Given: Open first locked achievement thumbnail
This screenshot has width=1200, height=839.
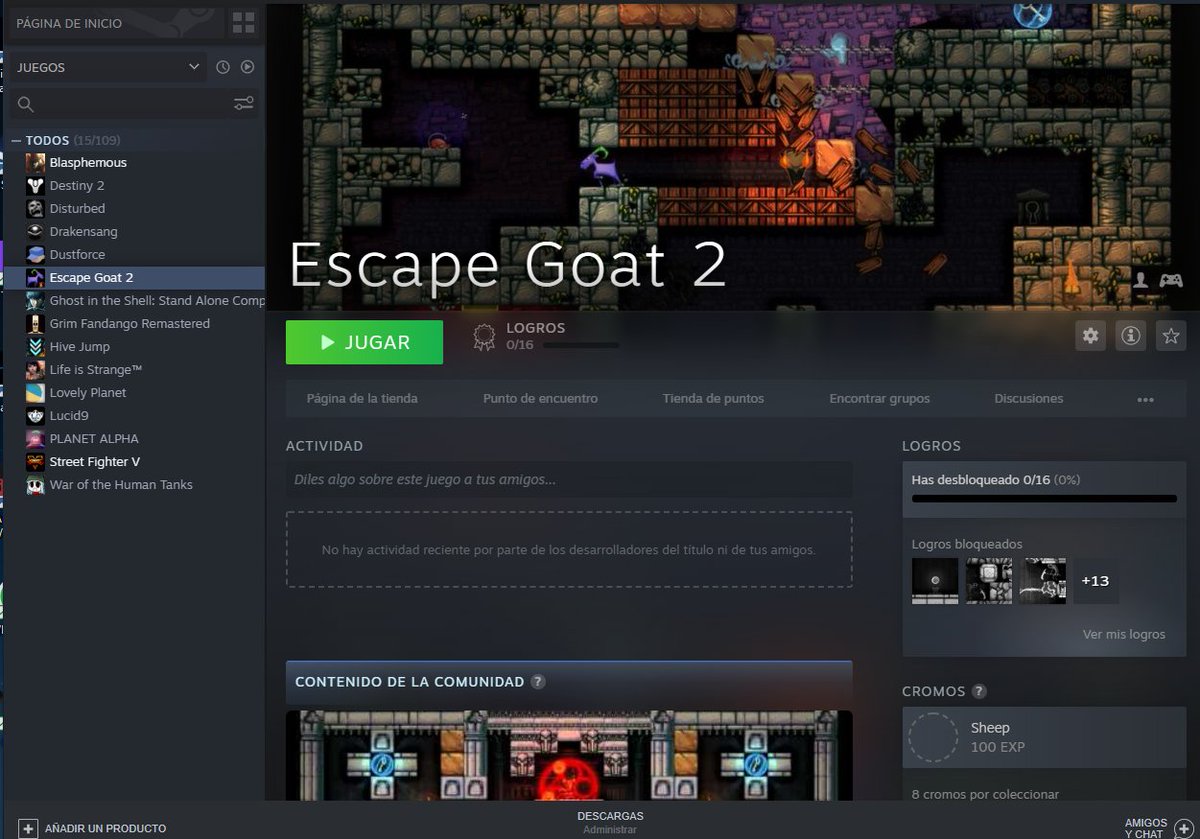Looking at the screenshot, I should [x=935, y=581].
